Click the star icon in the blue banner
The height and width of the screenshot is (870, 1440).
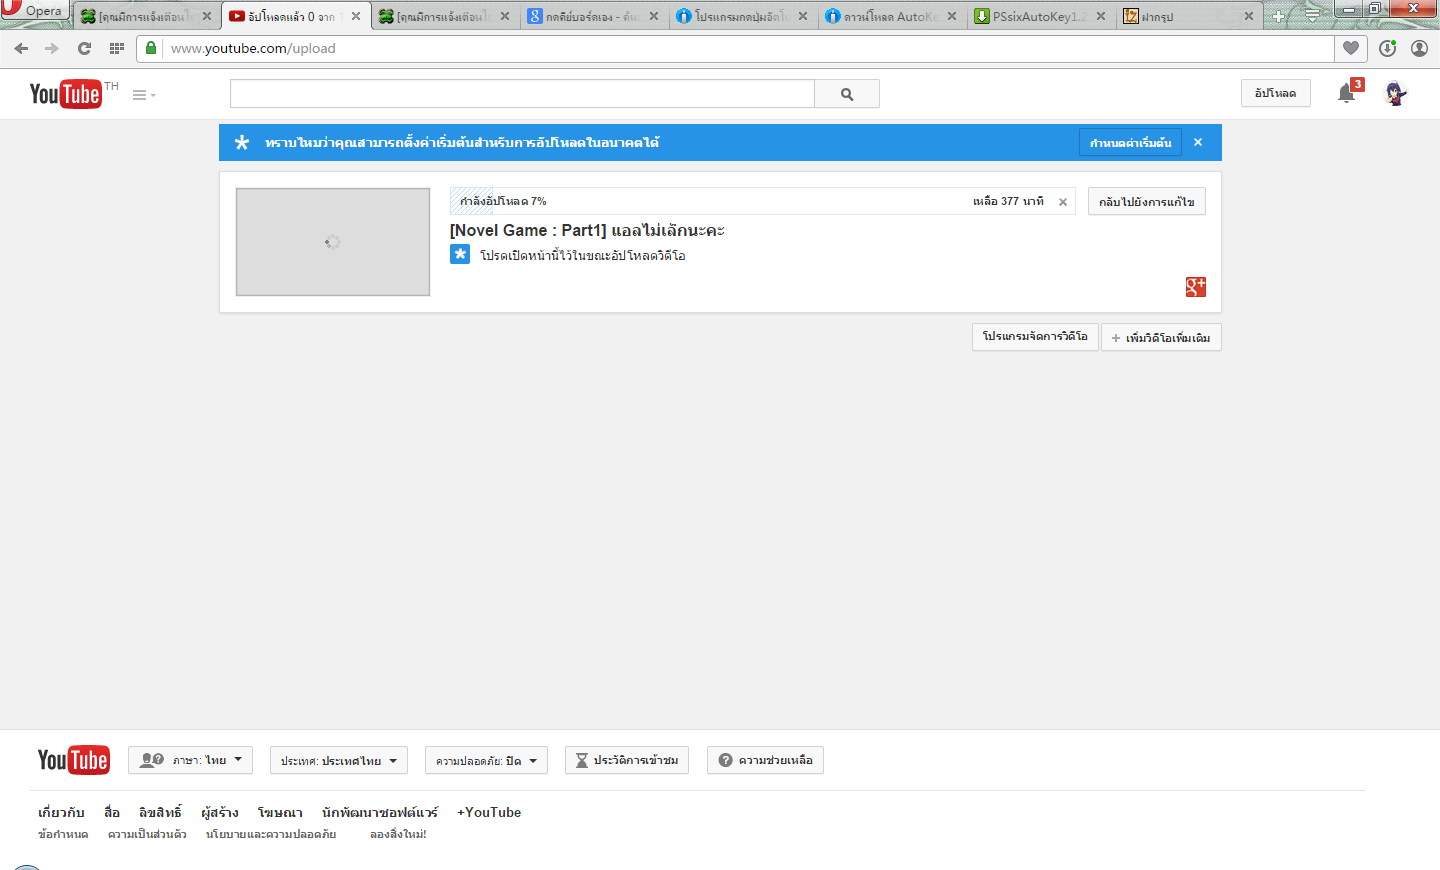pyautogui.click(x=242, y=143)
